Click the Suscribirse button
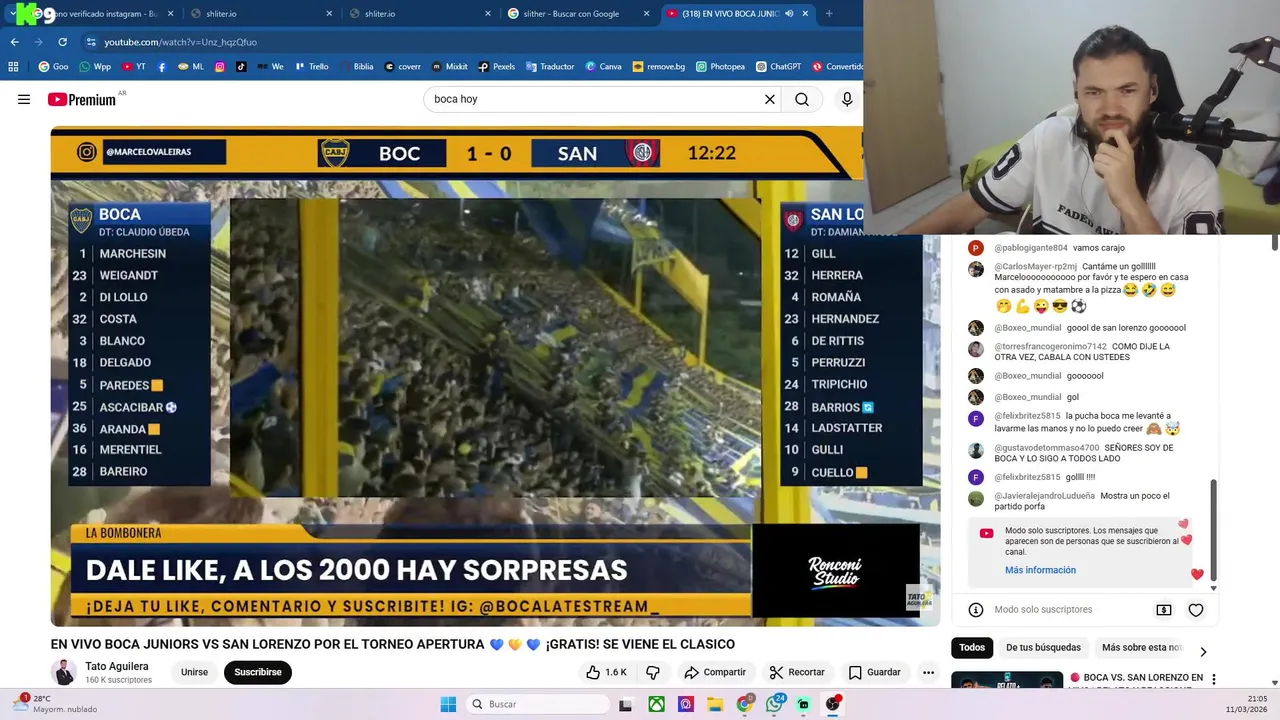Image resolution: width=1280 pixels, height=720 pixels. [x=258, y=672]
